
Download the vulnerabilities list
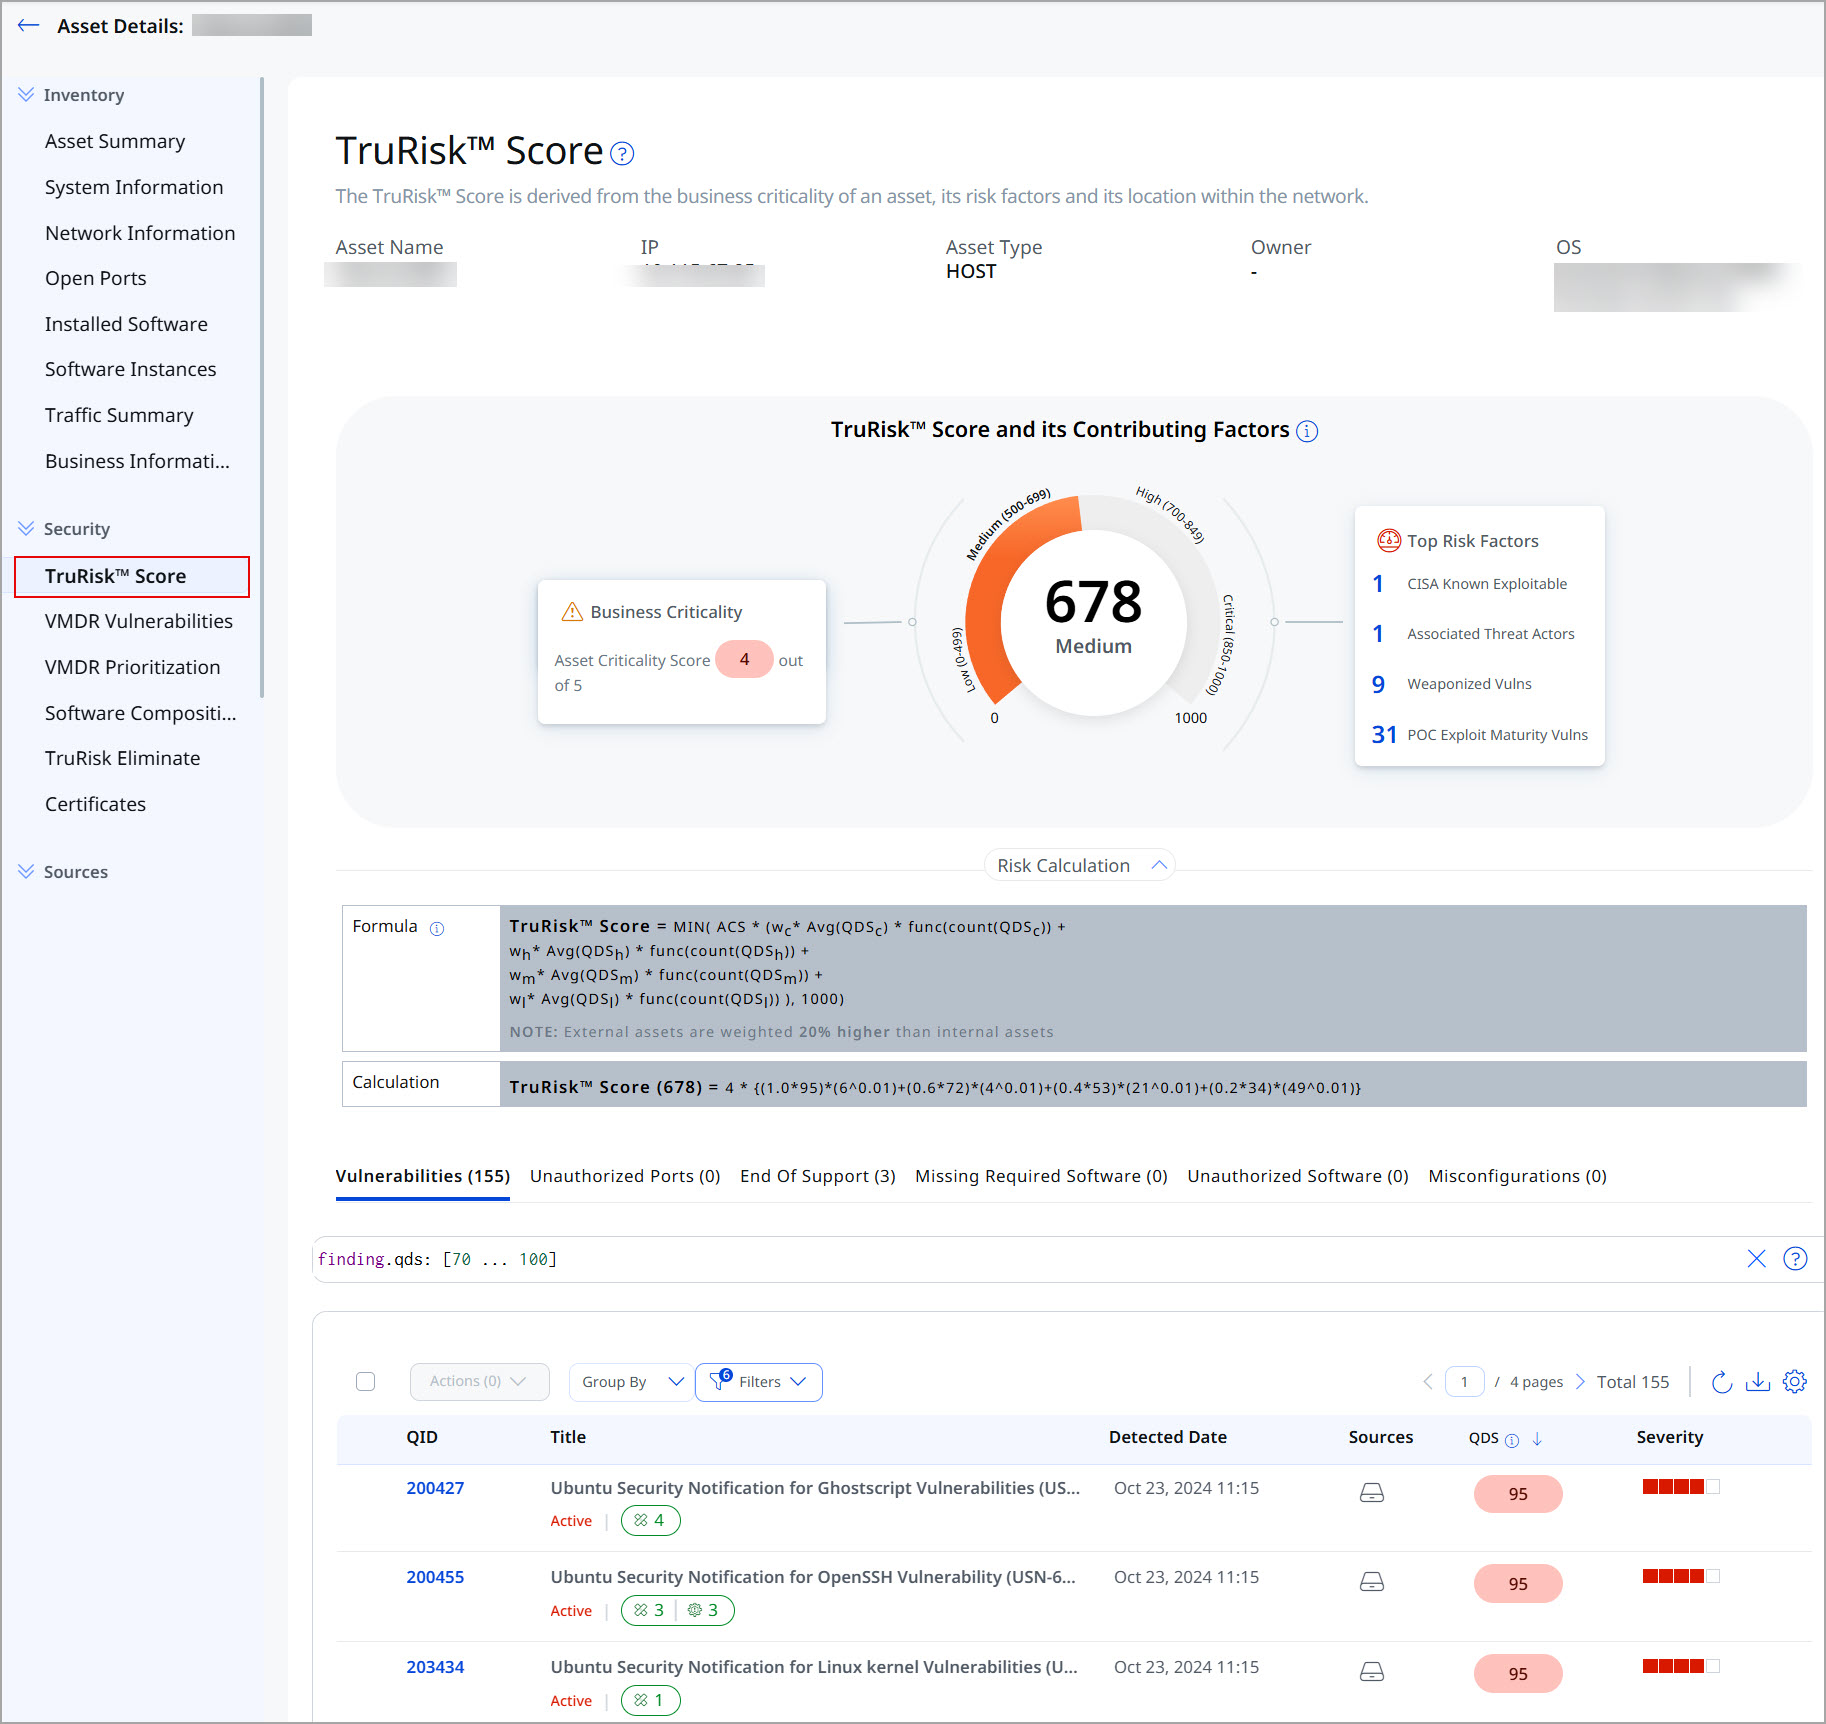click(x=1758, y=1382)
